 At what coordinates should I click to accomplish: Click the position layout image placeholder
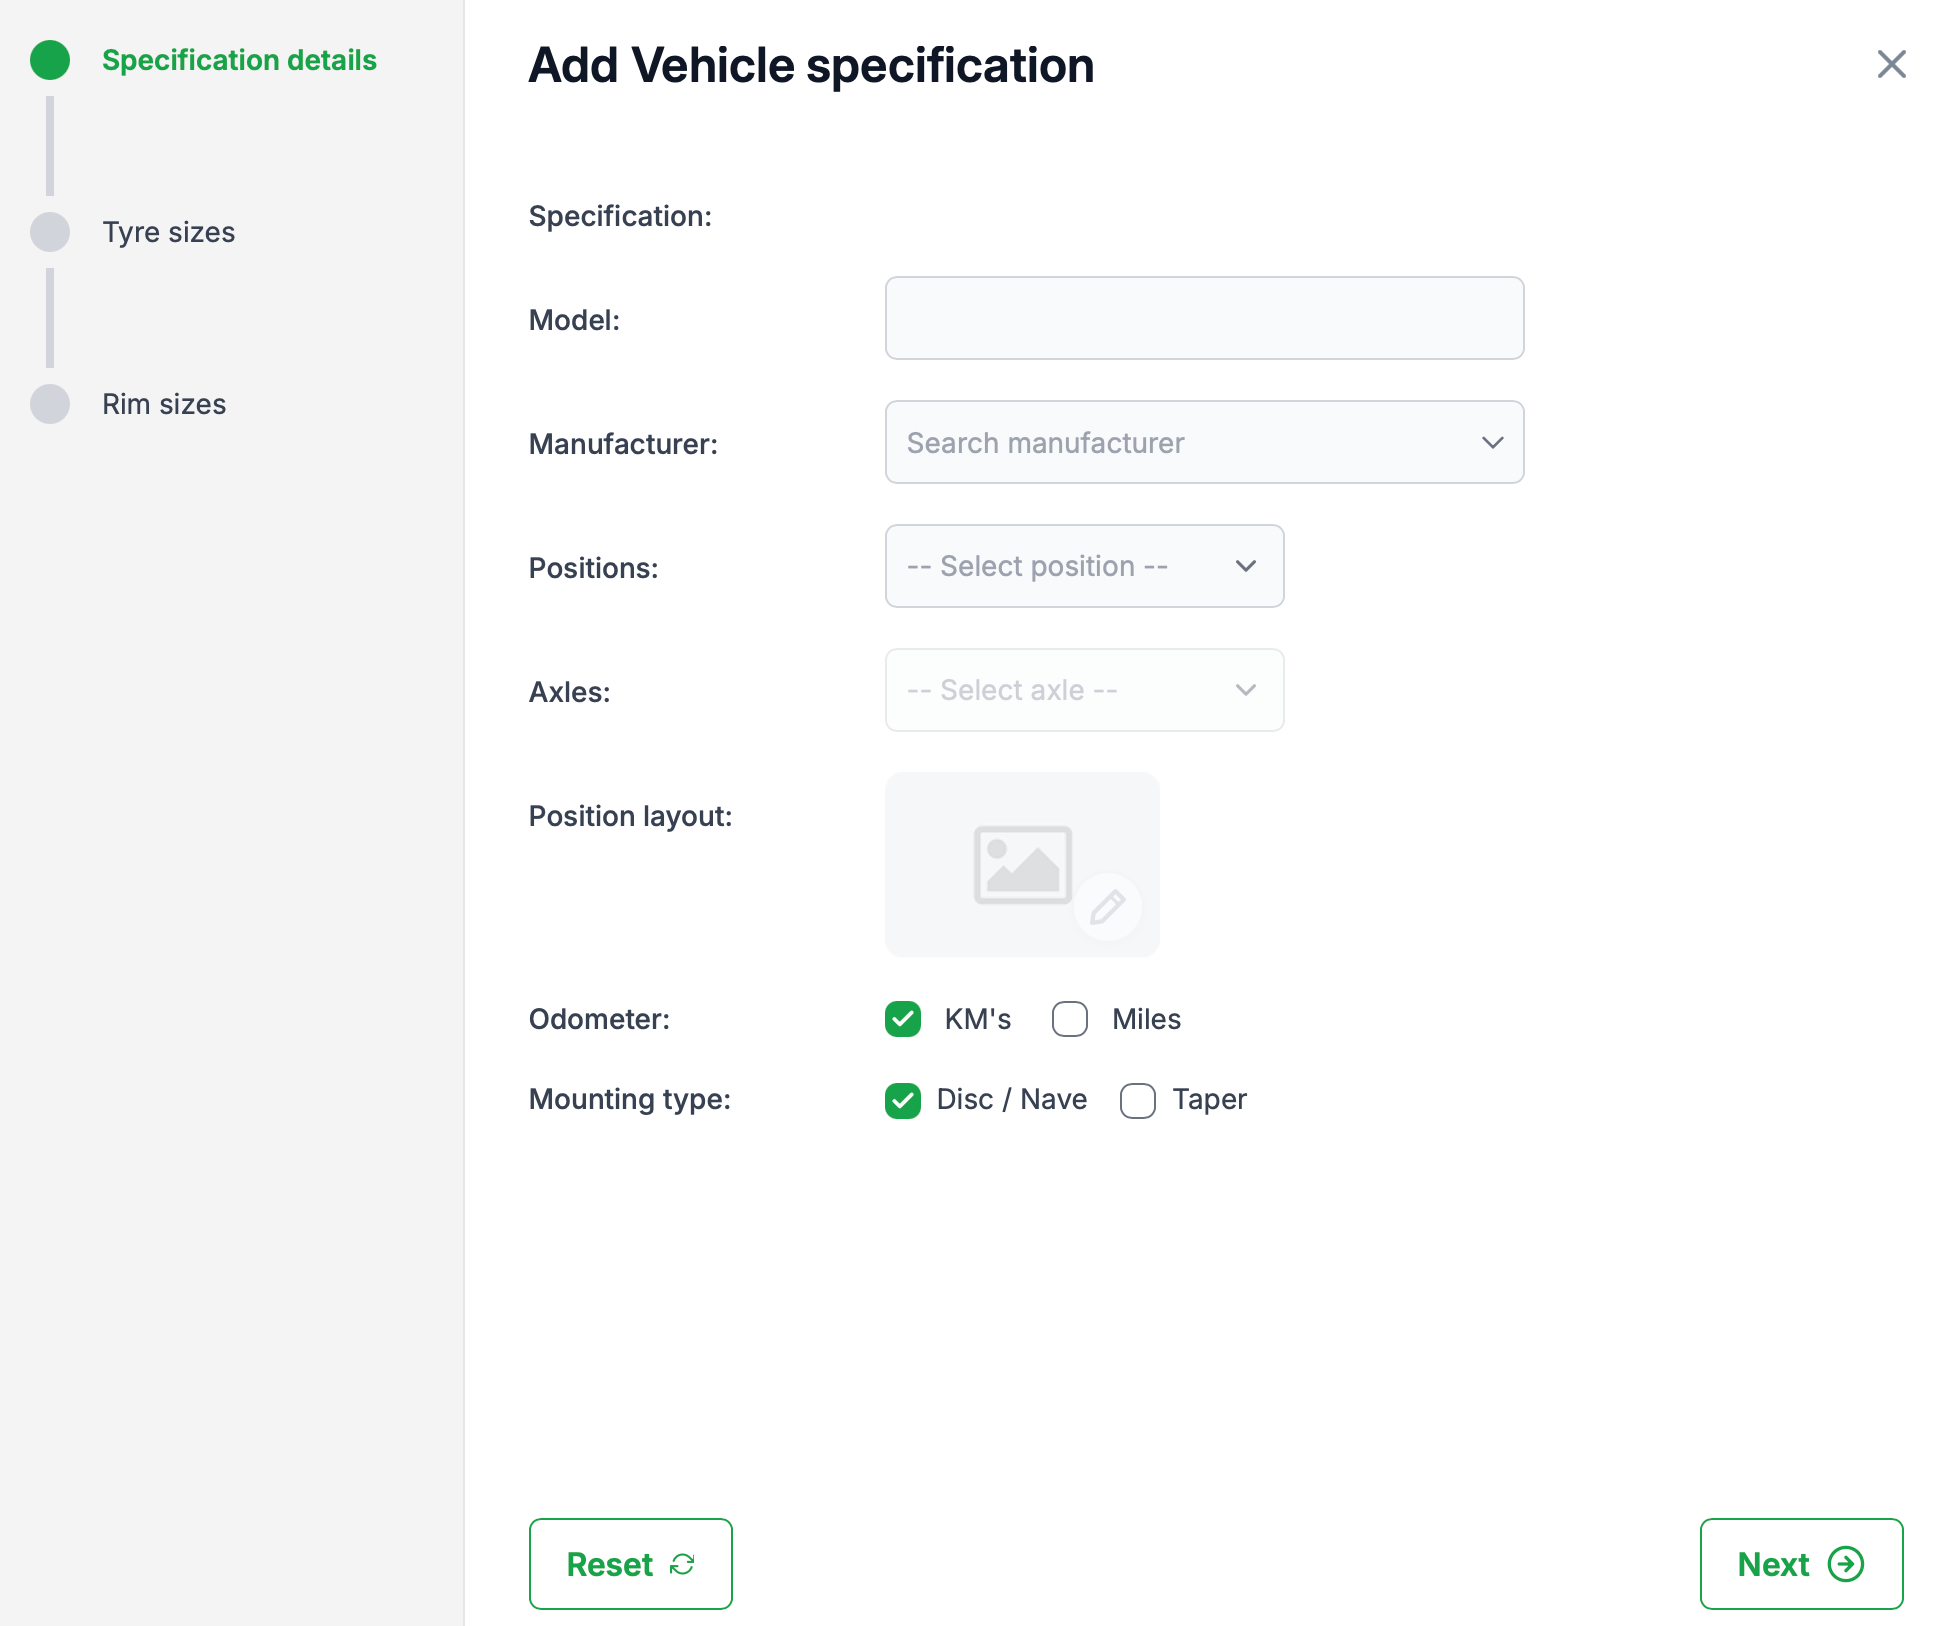[1021, 863]
